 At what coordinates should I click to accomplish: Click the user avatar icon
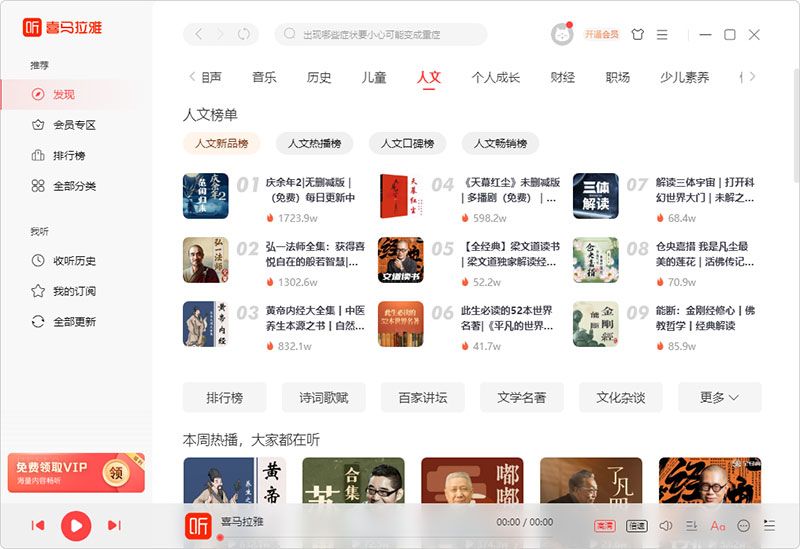[562, 35]
